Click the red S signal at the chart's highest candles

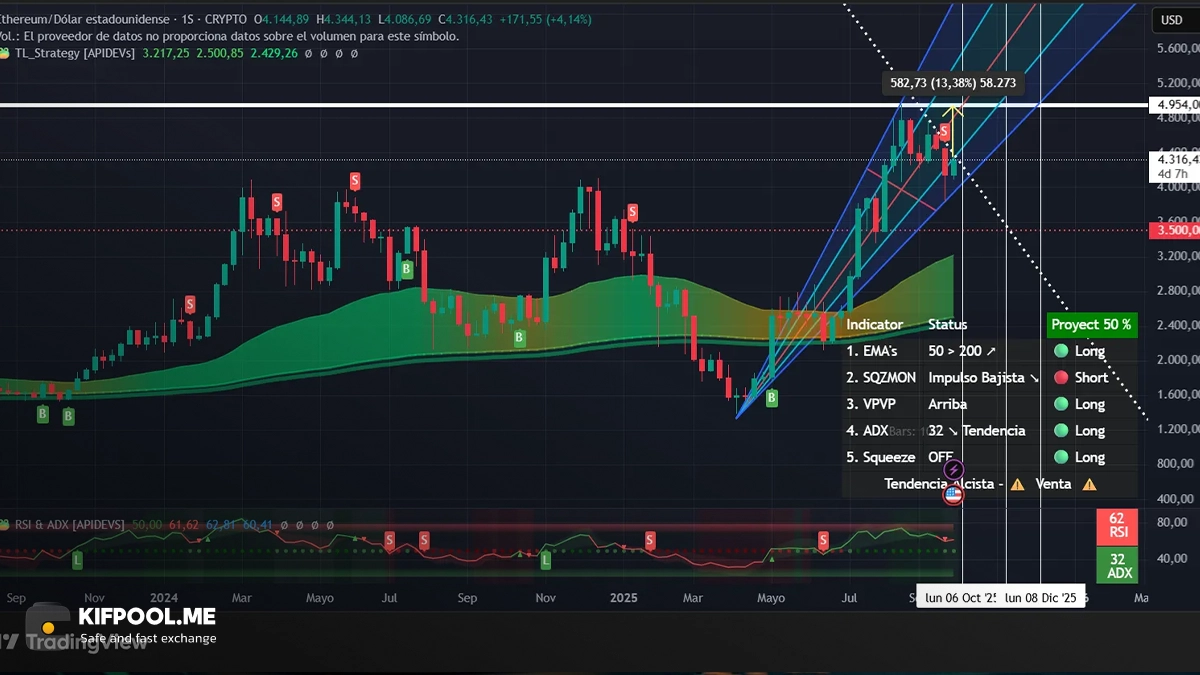[x=943, y=131]
